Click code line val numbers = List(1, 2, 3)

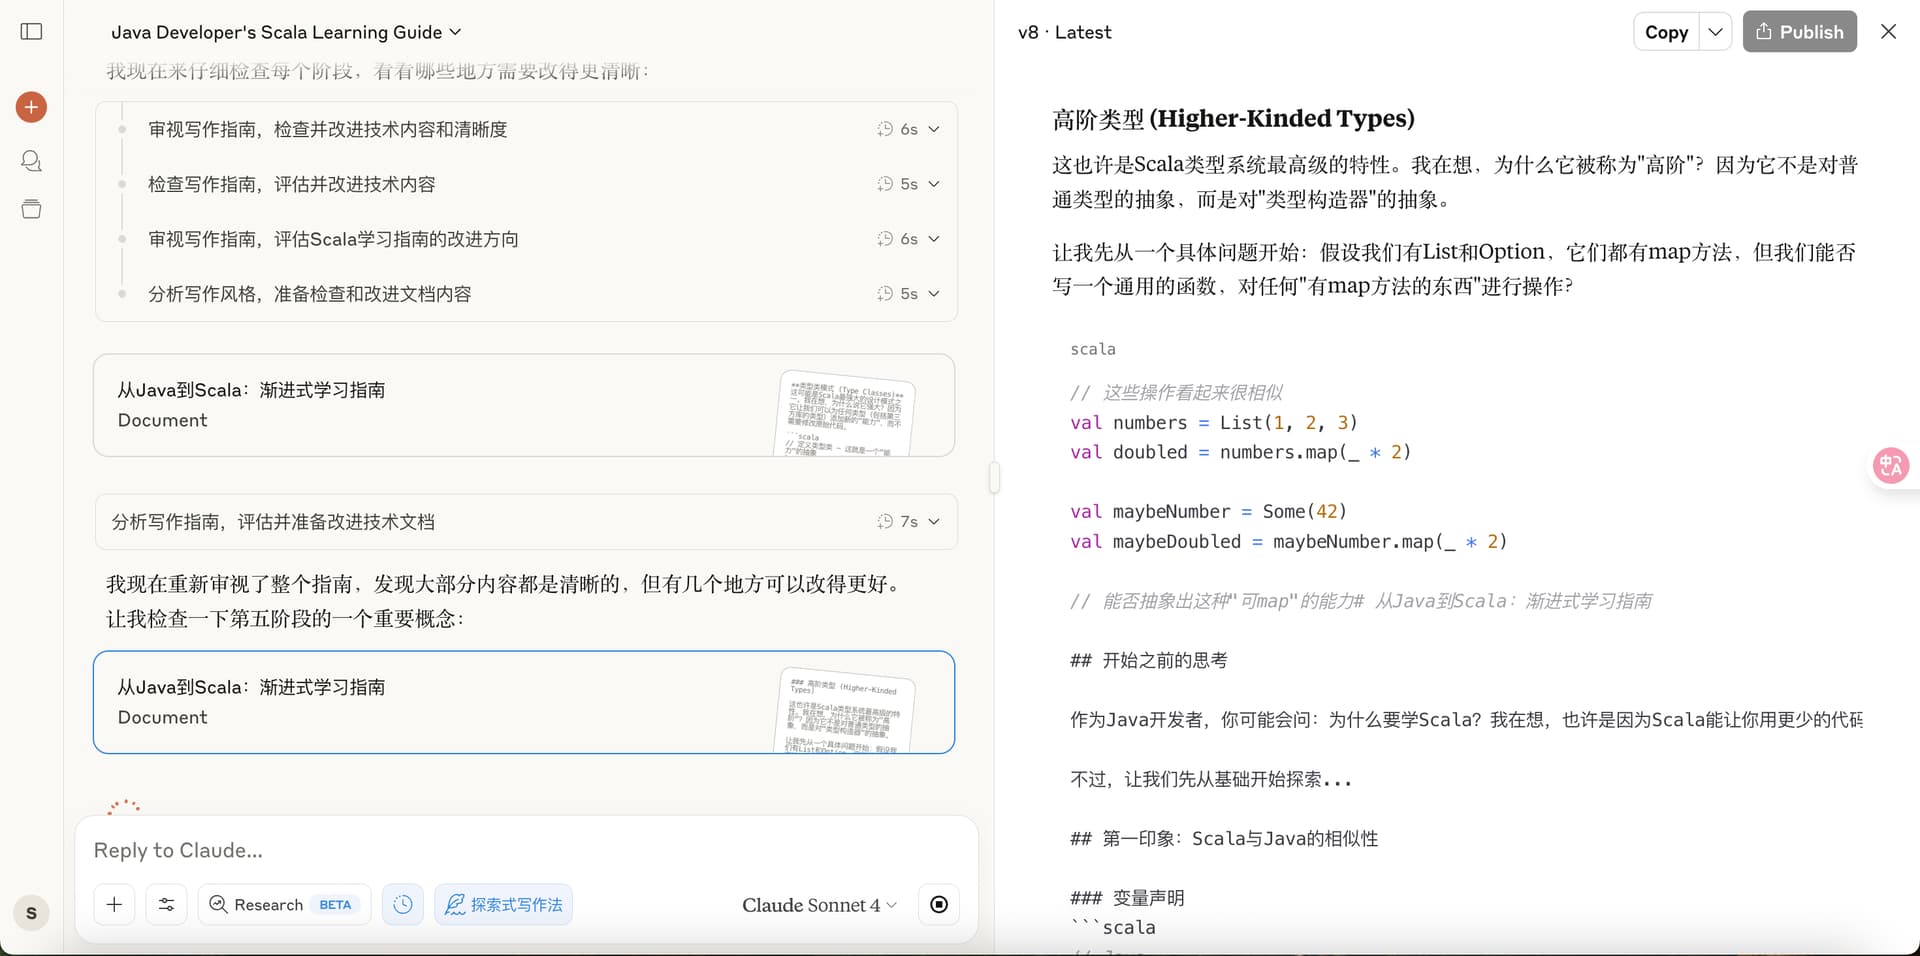(x=1214, y=422)
